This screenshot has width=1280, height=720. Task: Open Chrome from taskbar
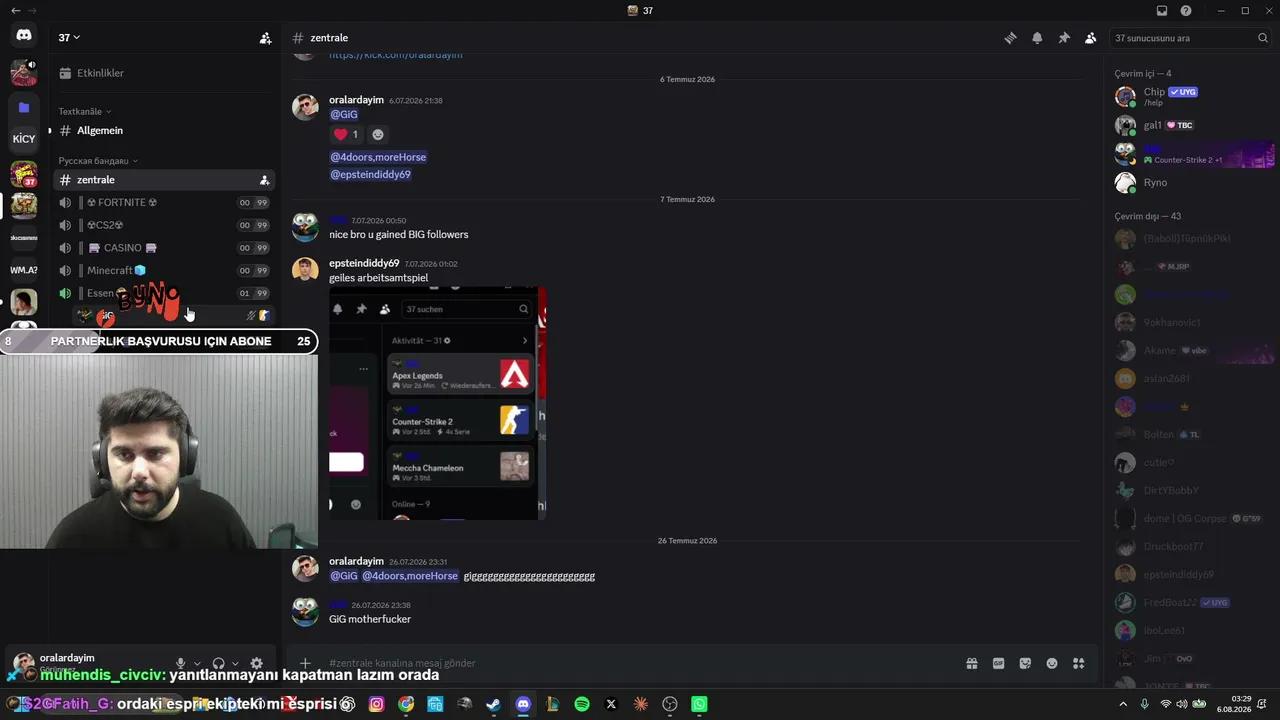(x=406, y=704)
